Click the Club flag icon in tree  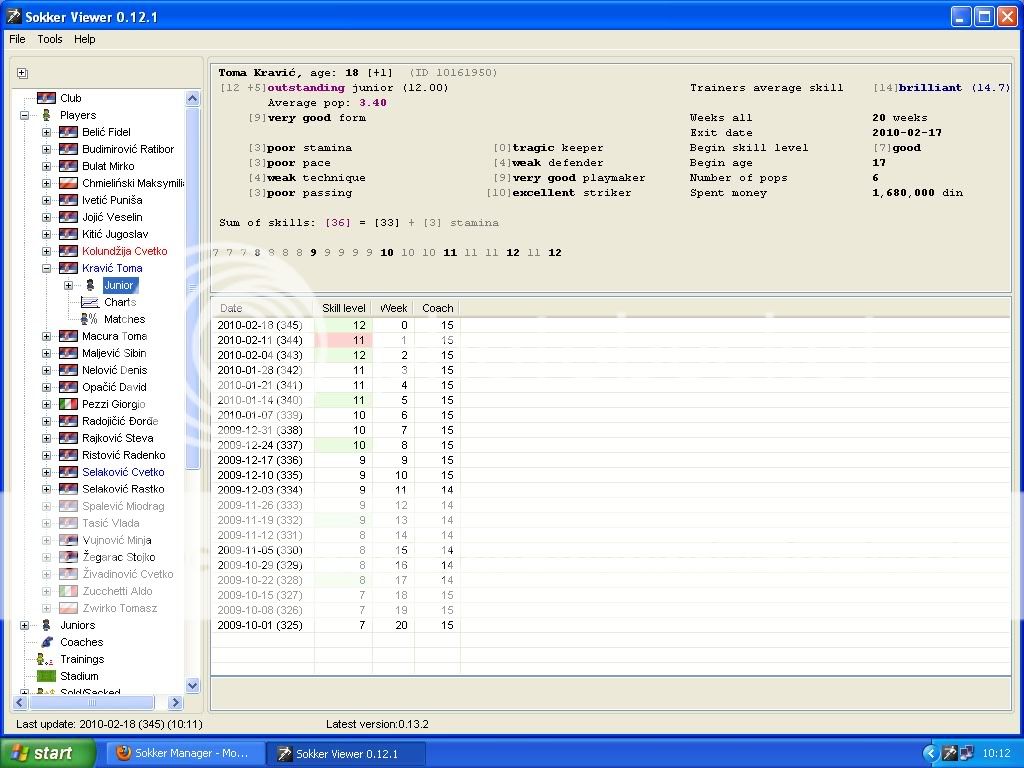(46, 98)
